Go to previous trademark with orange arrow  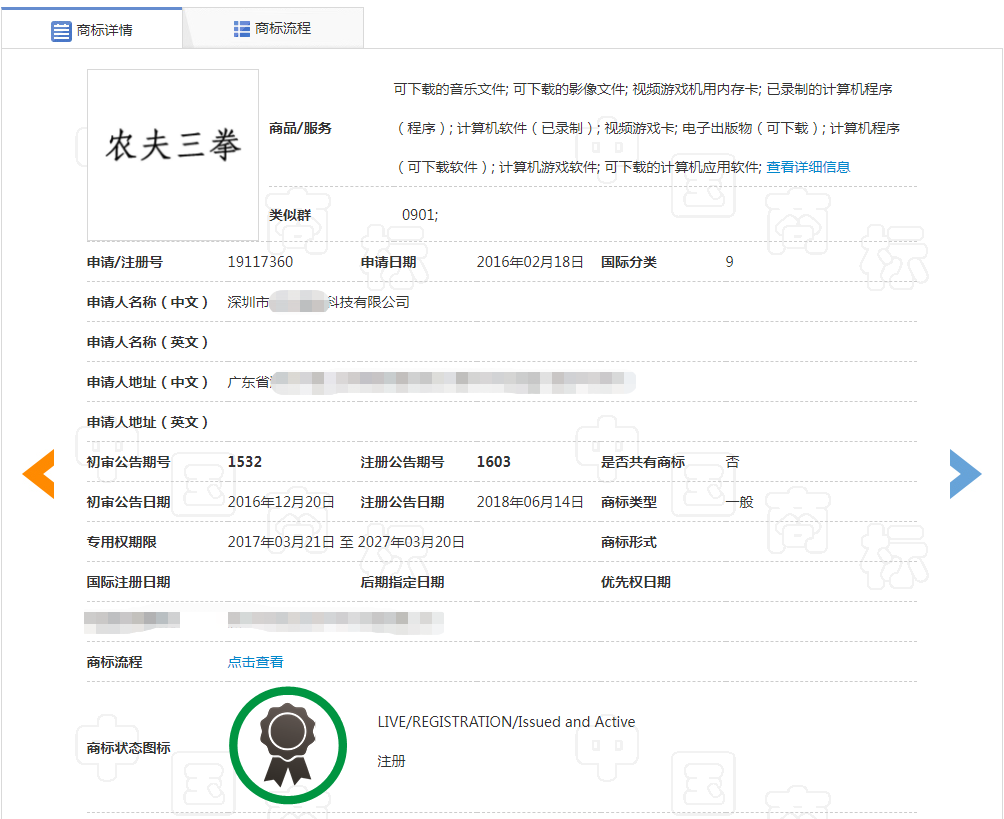pos(38,474)
